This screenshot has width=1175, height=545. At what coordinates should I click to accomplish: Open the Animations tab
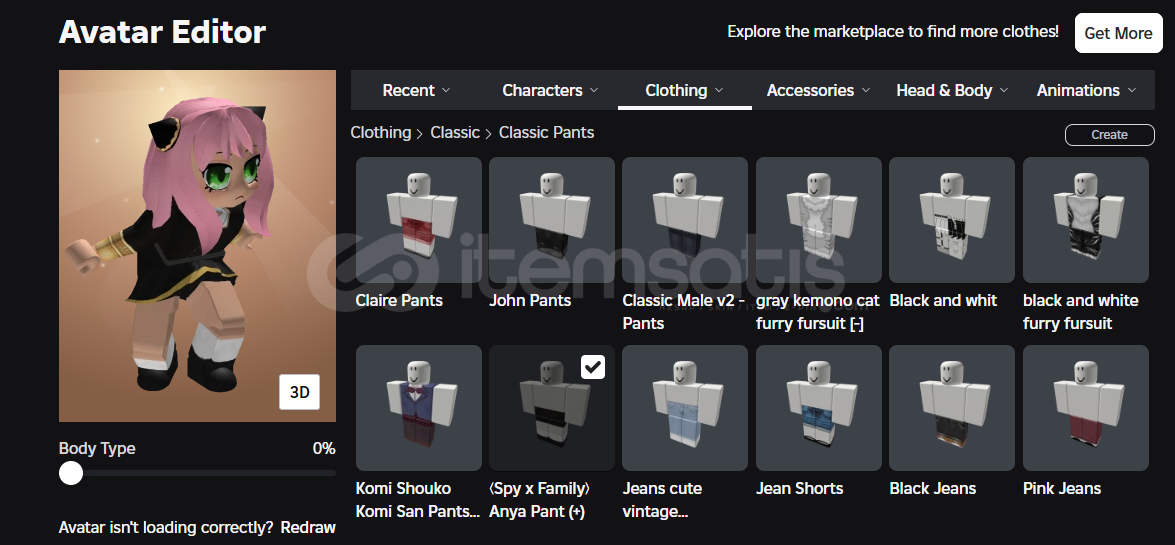pyautogui.click(x=1087, y=90)
